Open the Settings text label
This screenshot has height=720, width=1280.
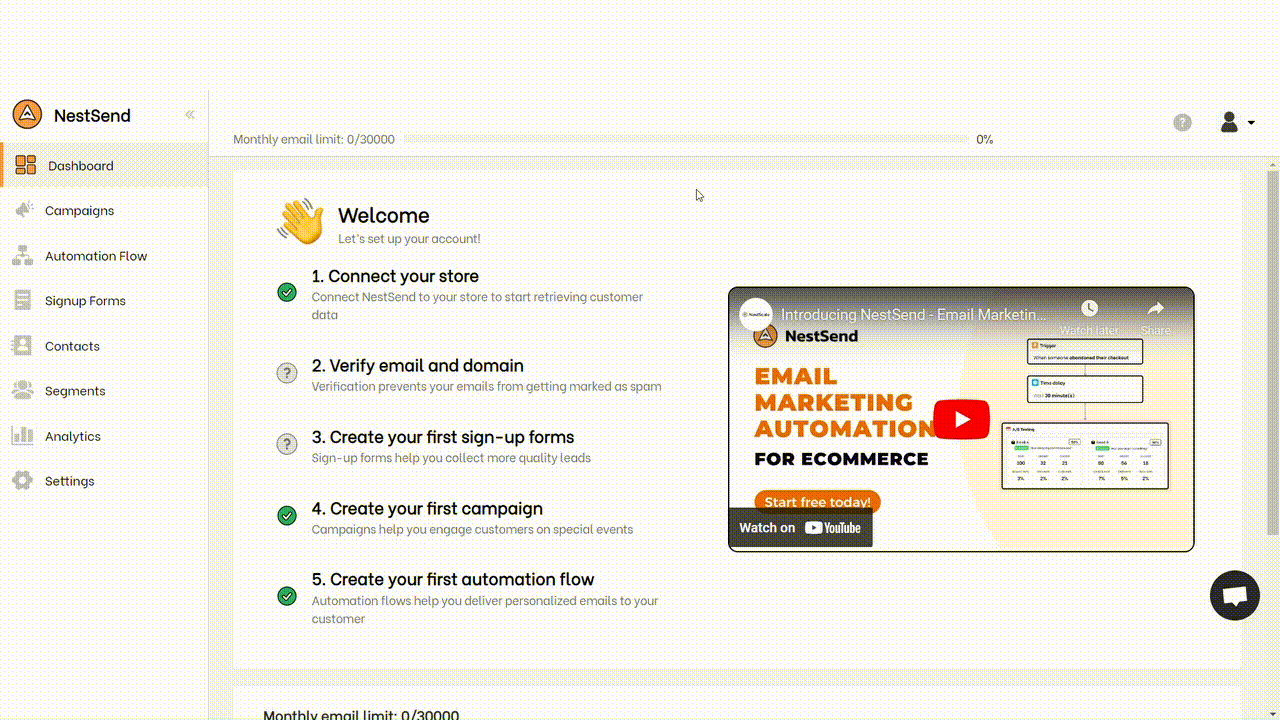70,481
